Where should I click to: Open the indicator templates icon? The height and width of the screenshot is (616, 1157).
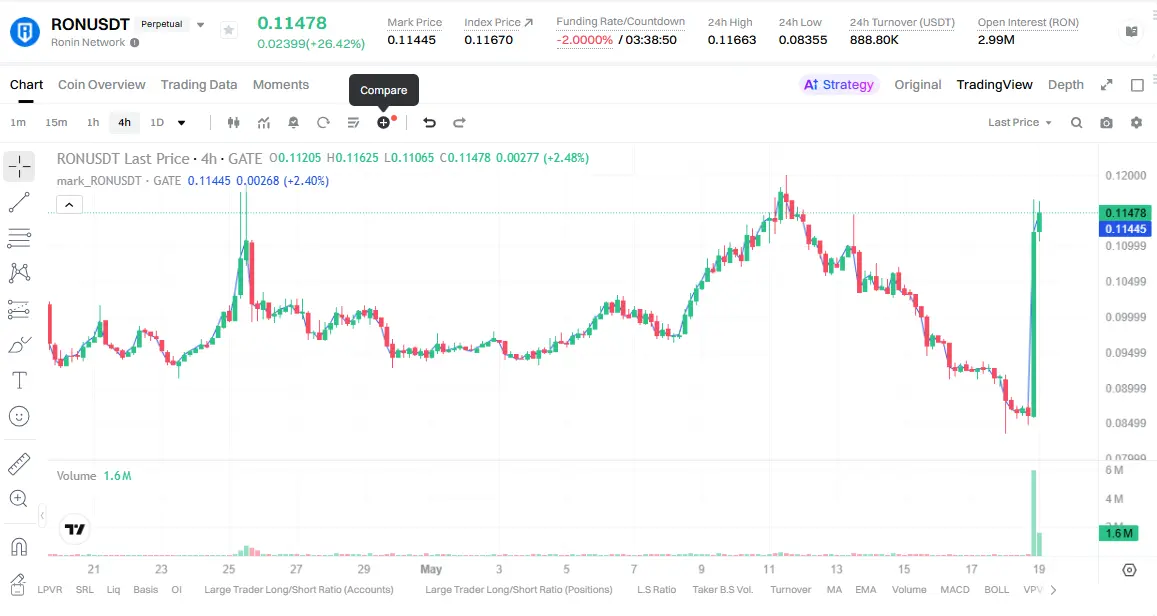point(353,122)
